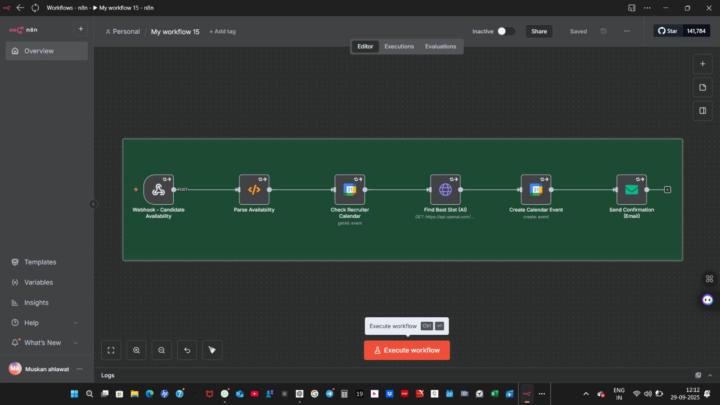The width and height of the screenshot is (720, 405).
Task: Open Variables in the sidebar
Action: [46, 282]
